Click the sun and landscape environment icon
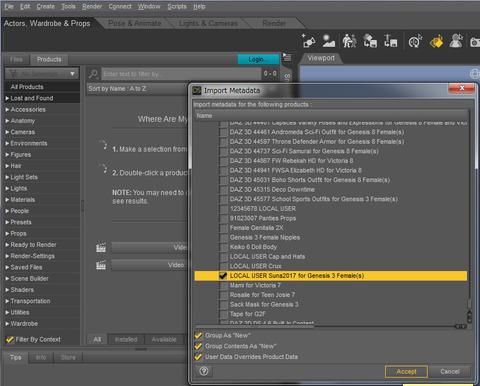 (329, 41)
